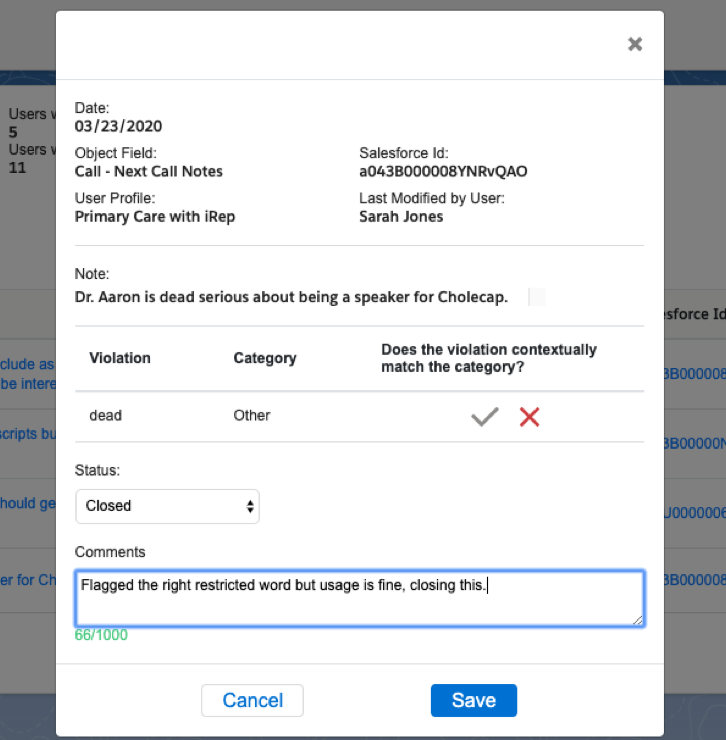
Task: Open the Status dropdown showing Closed
Action: pyautogui.click(x=167, y=506)
